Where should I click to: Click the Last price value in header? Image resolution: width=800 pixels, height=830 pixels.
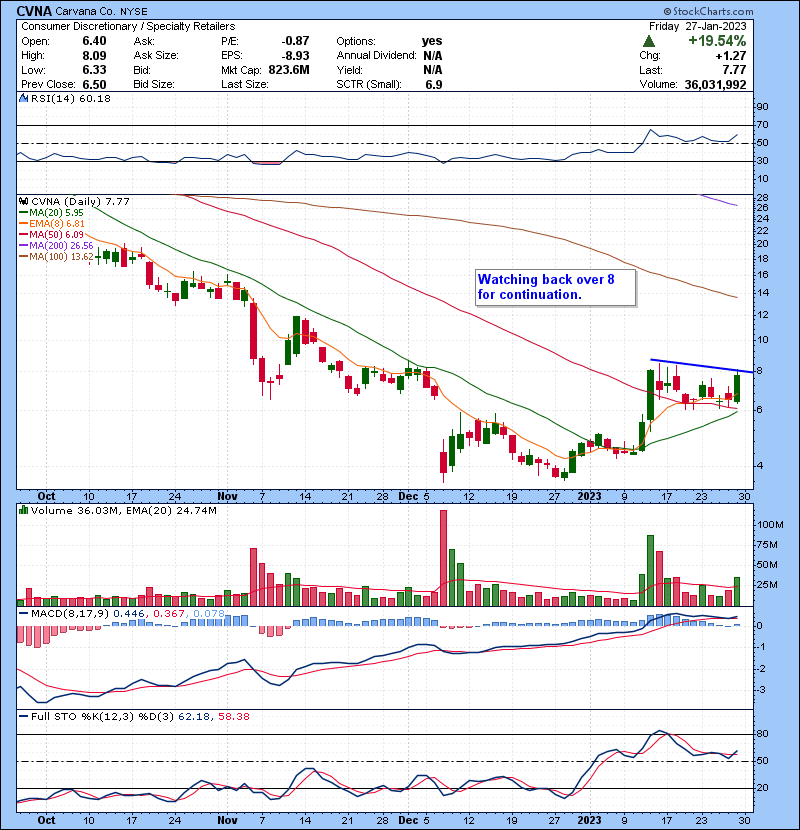point(734,70)
